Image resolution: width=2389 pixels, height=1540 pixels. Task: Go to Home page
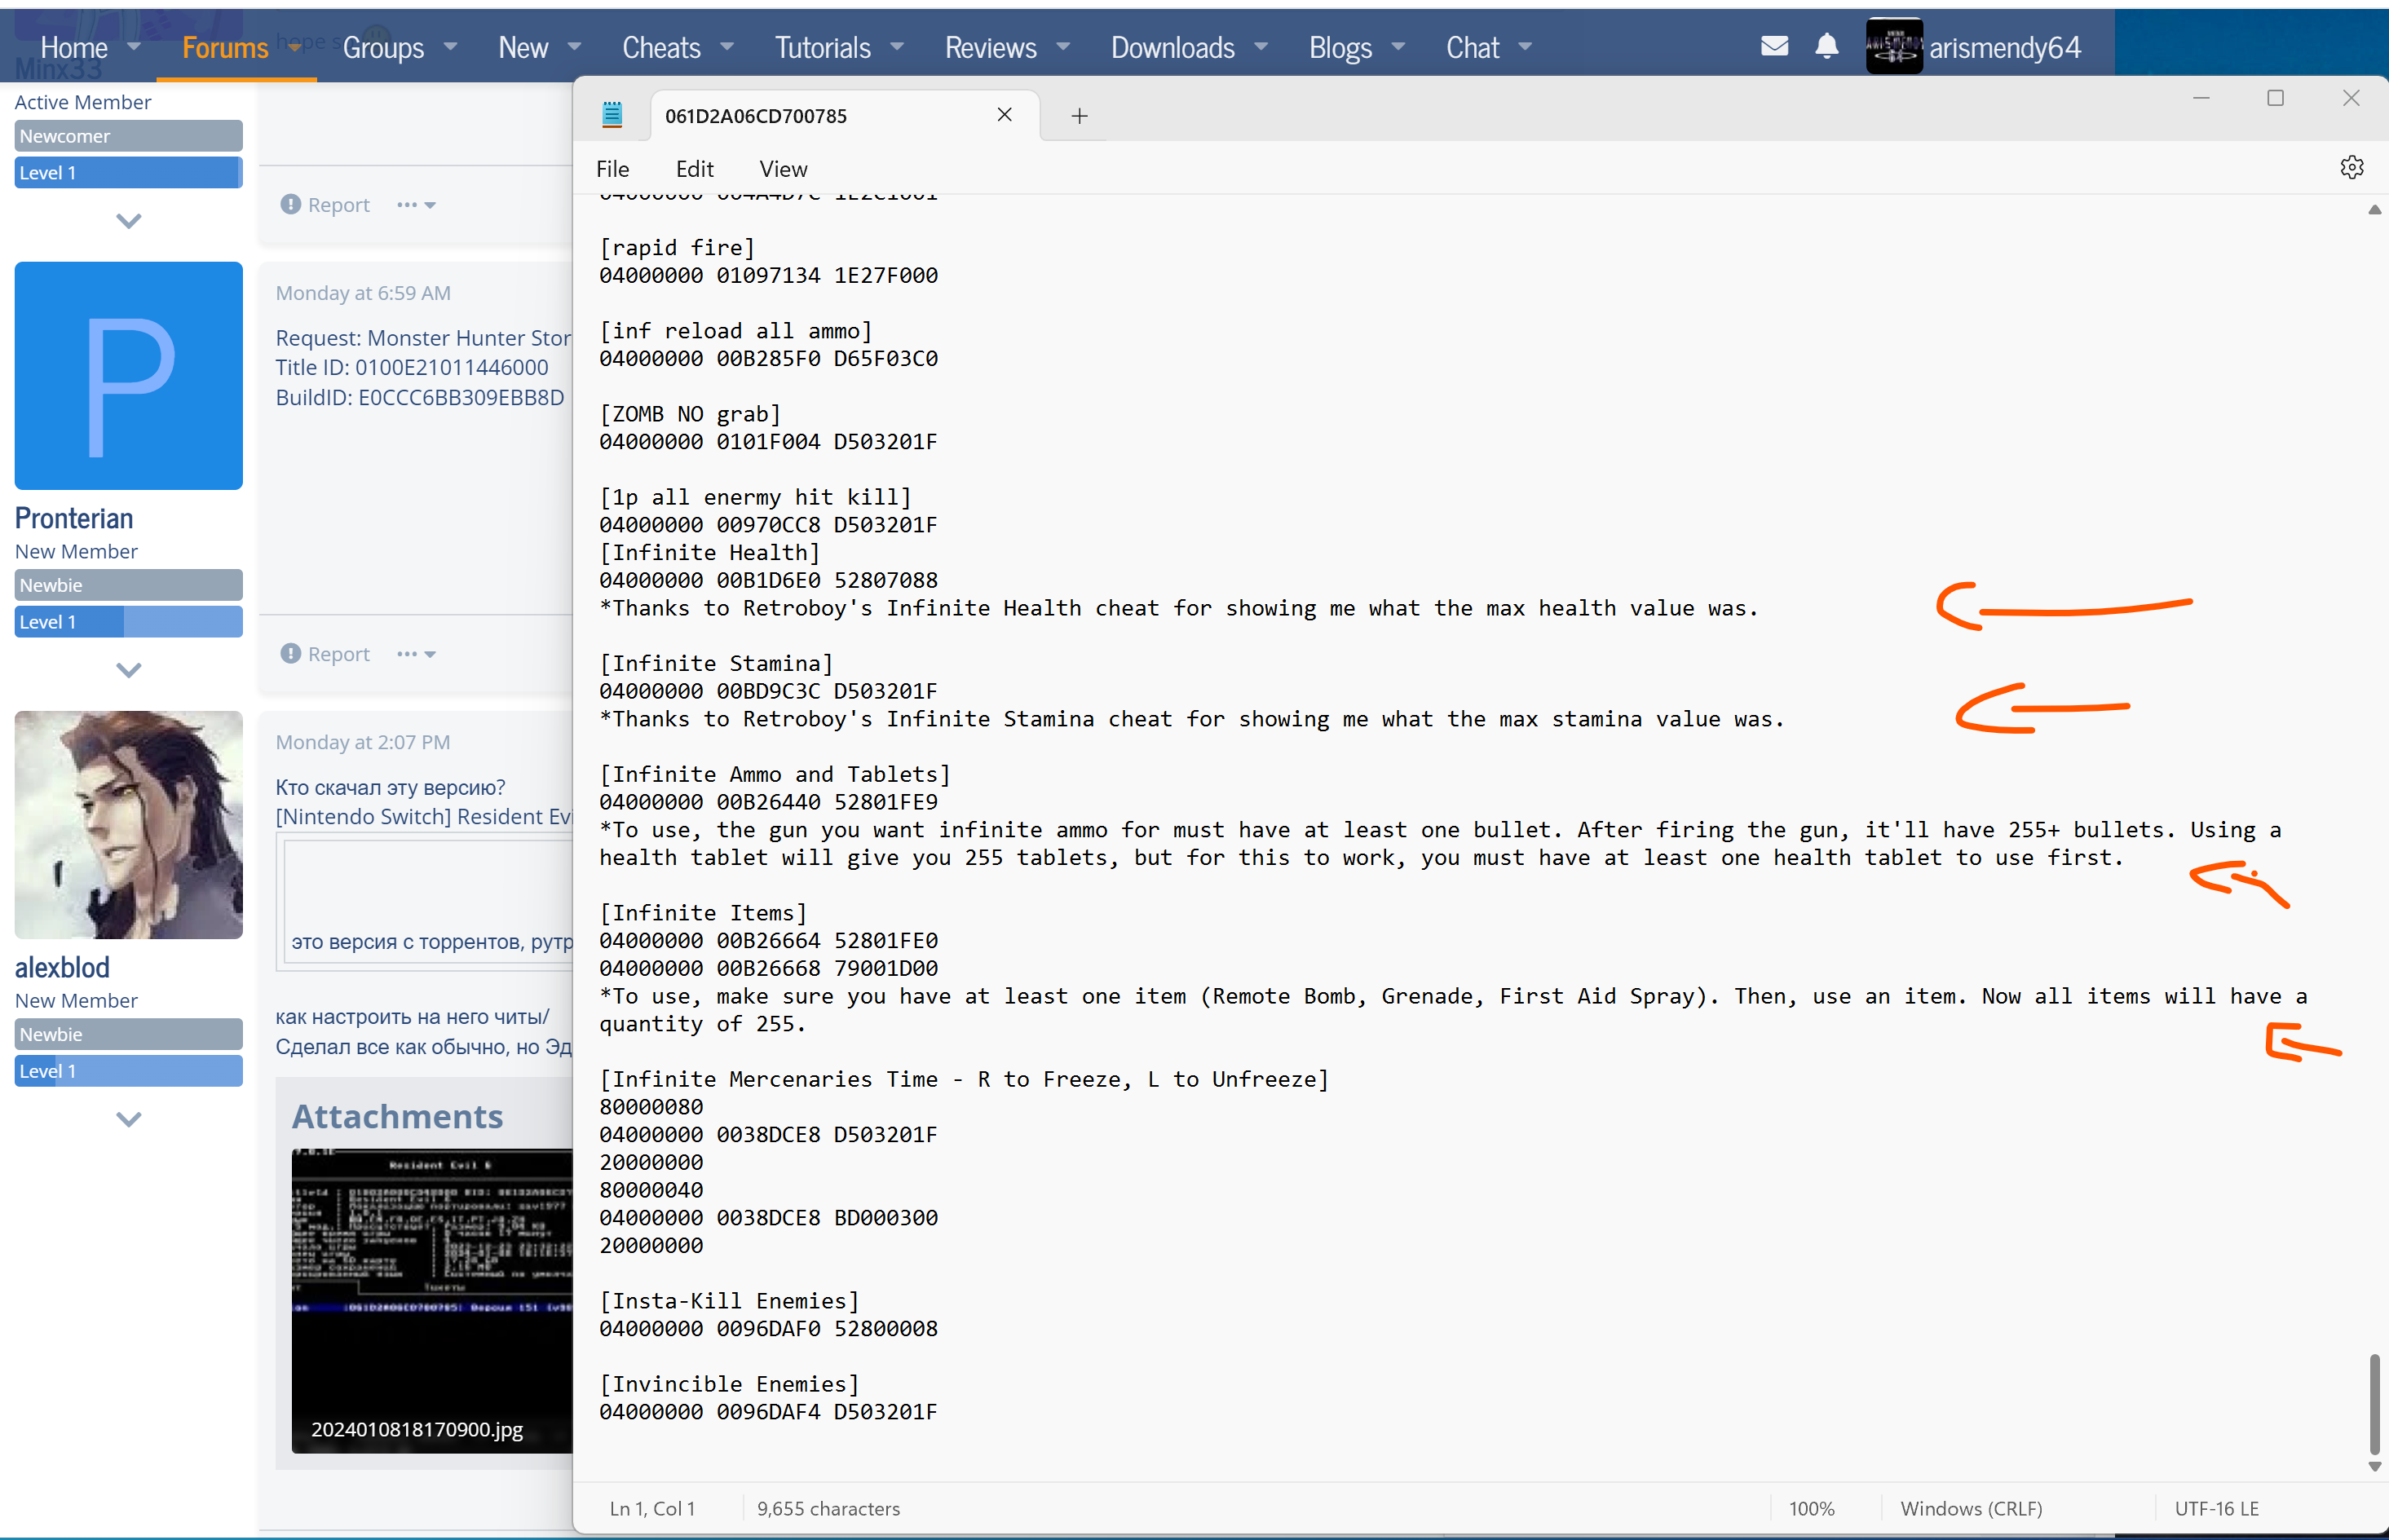click(x=74, y=47)
